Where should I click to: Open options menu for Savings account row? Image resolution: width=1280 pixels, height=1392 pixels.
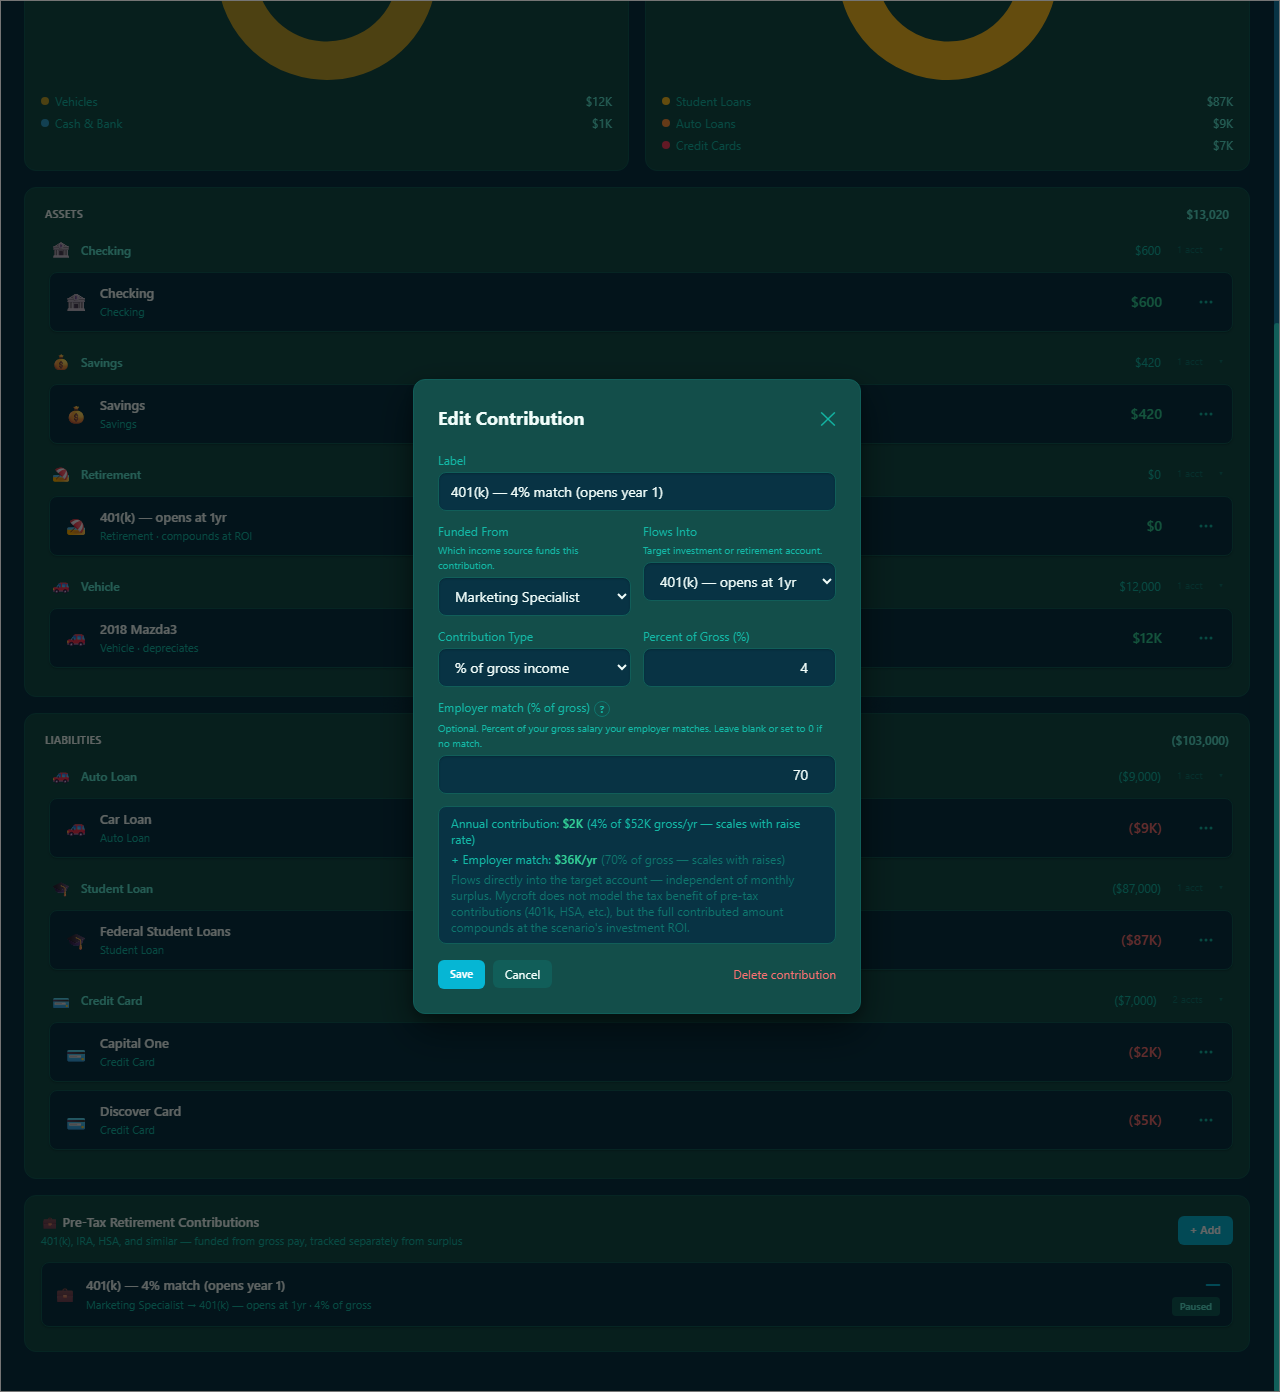click(1206, 414)
